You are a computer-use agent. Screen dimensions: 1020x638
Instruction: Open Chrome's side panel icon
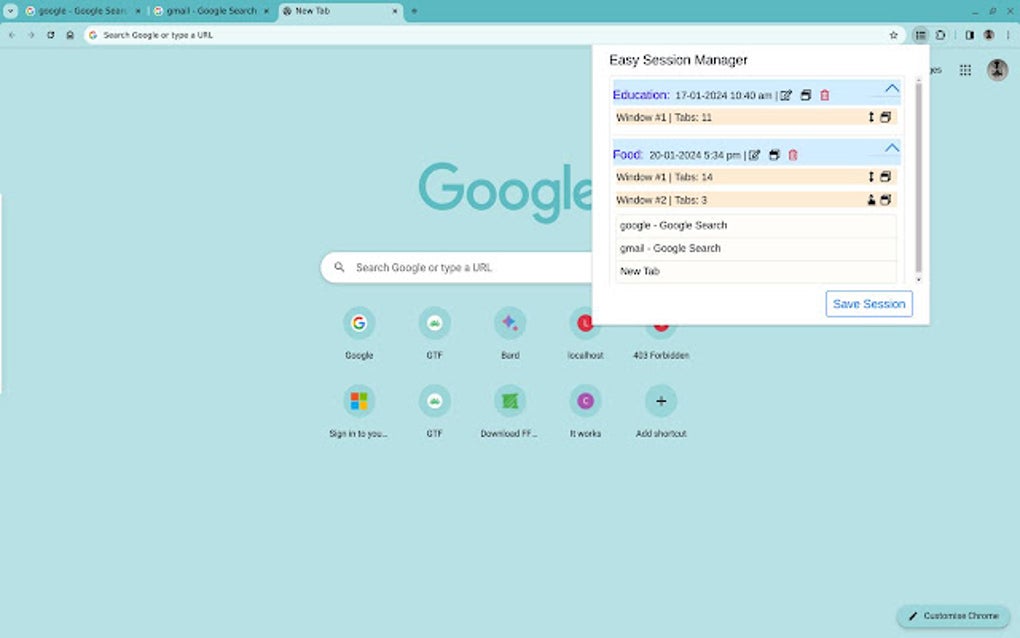click(970, 34)
